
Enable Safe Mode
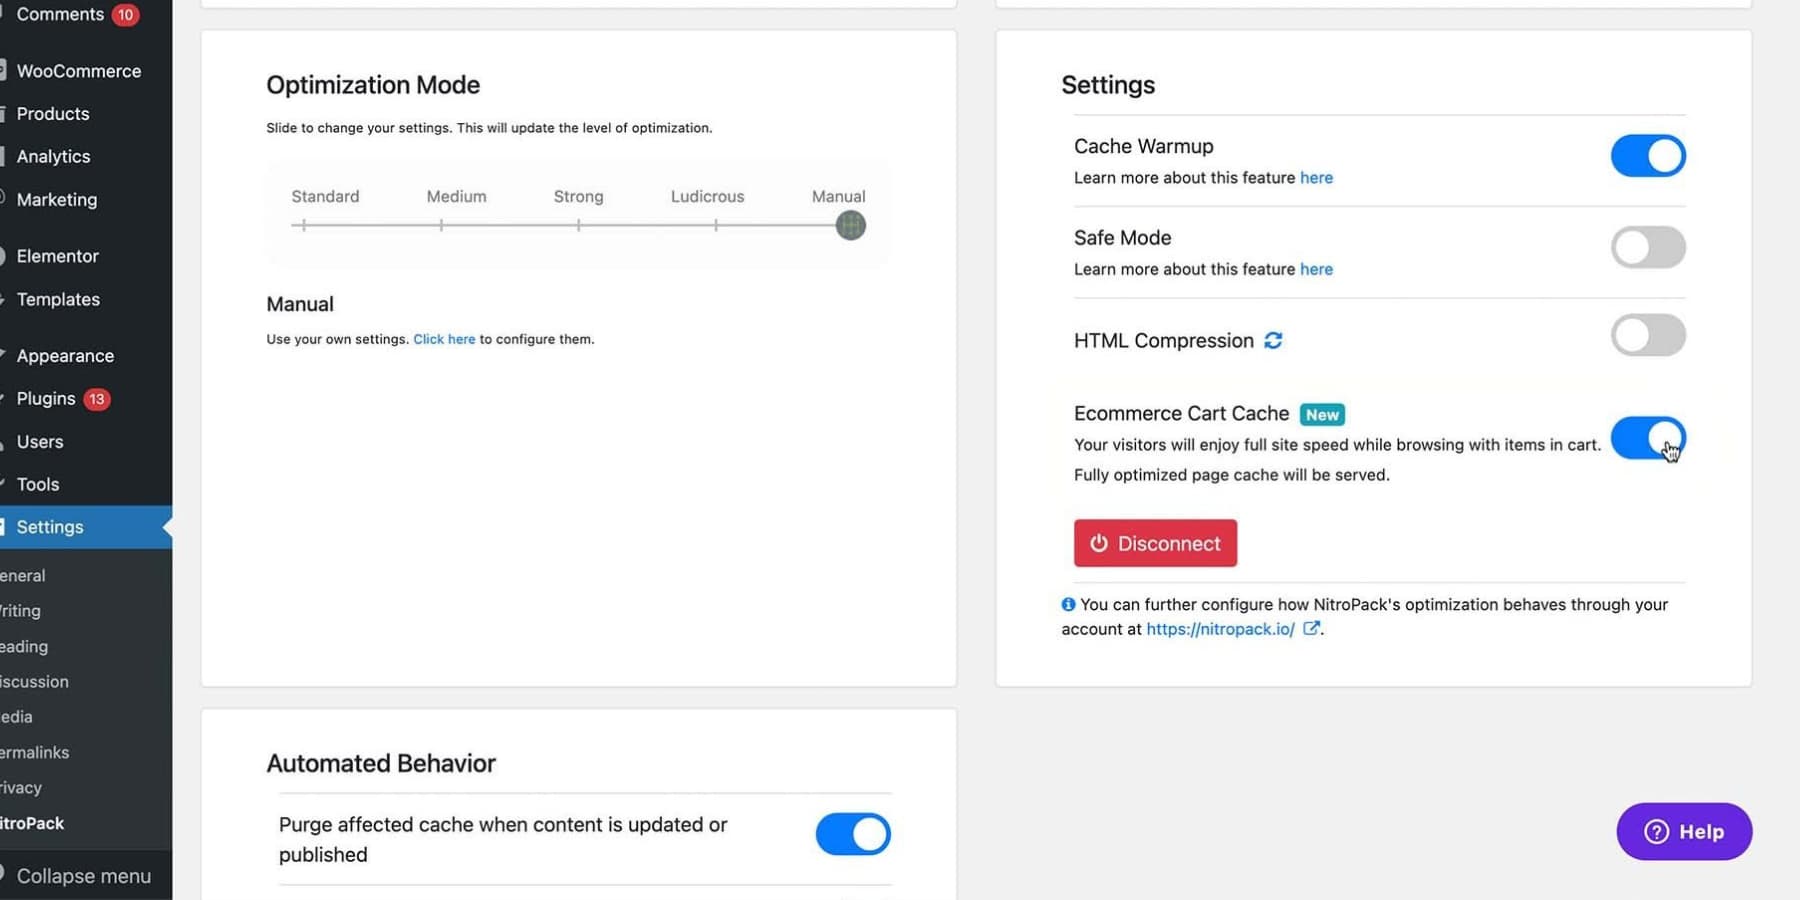(1647, 247)
